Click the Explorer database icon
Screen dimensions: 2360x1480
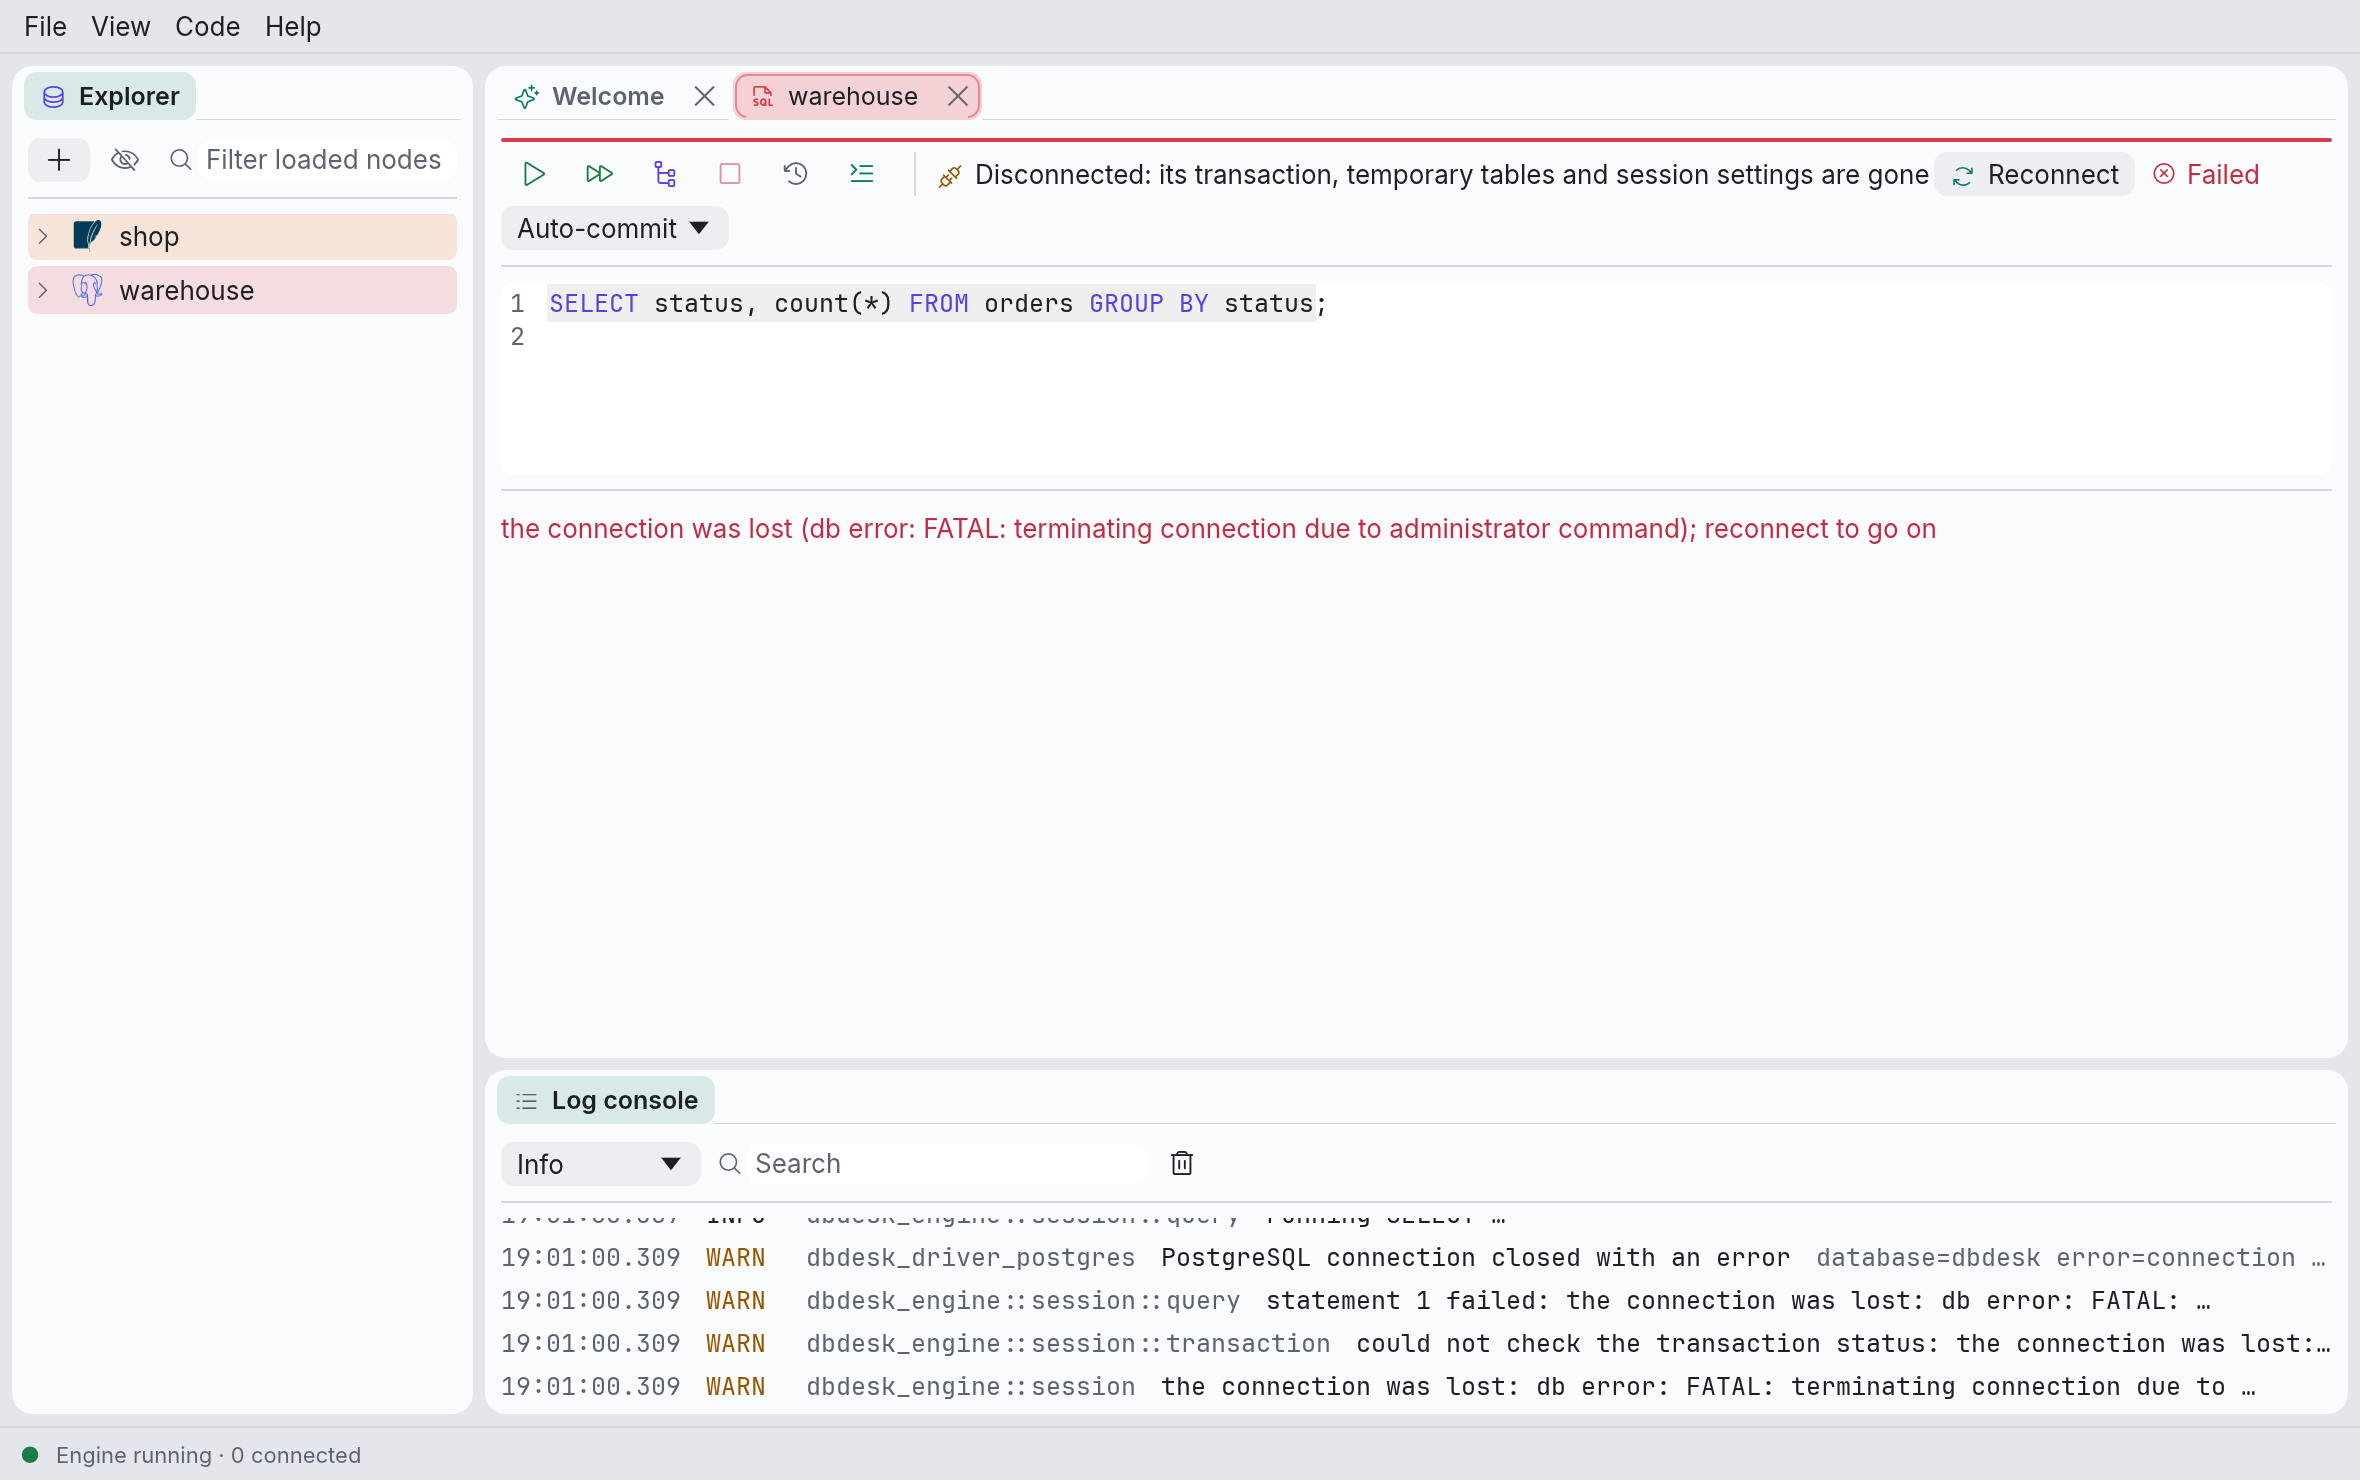[x=54, y=97]
